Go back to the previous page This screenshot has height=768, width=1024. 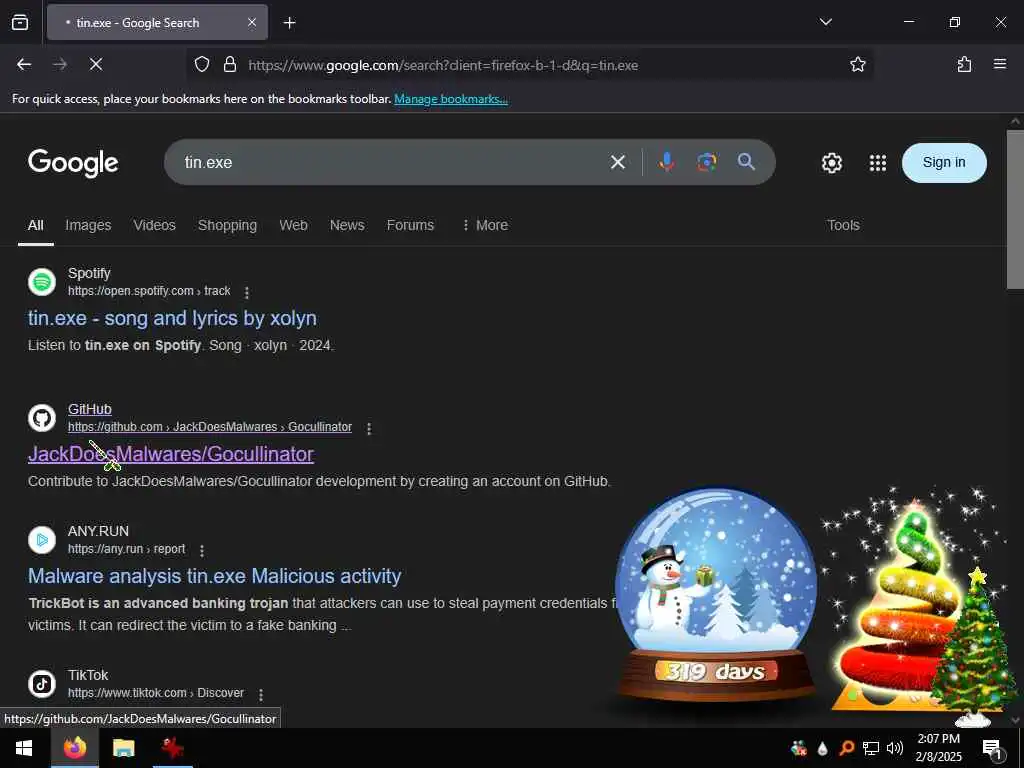point(24,64)
